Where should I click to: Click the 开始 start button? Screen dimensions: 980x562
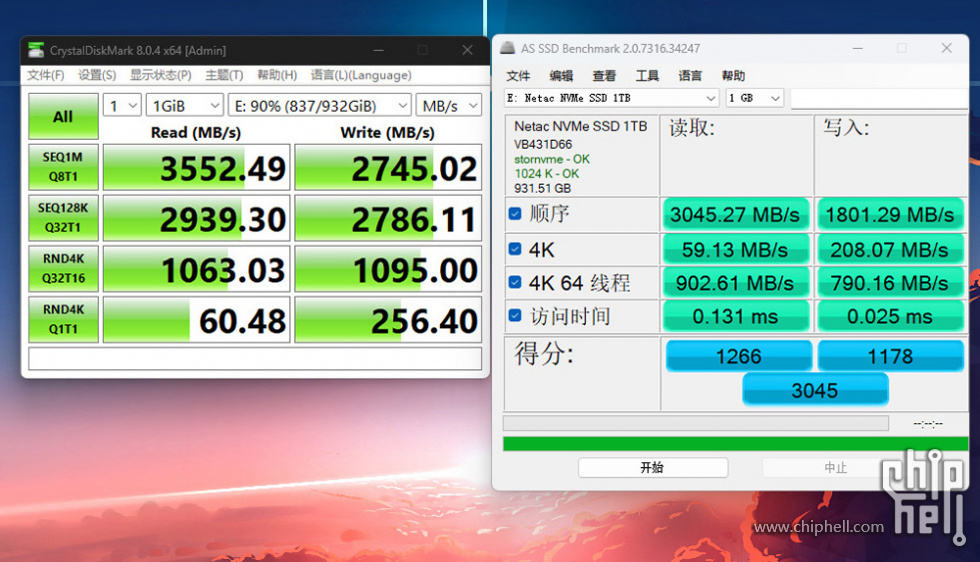pos(652,468)
